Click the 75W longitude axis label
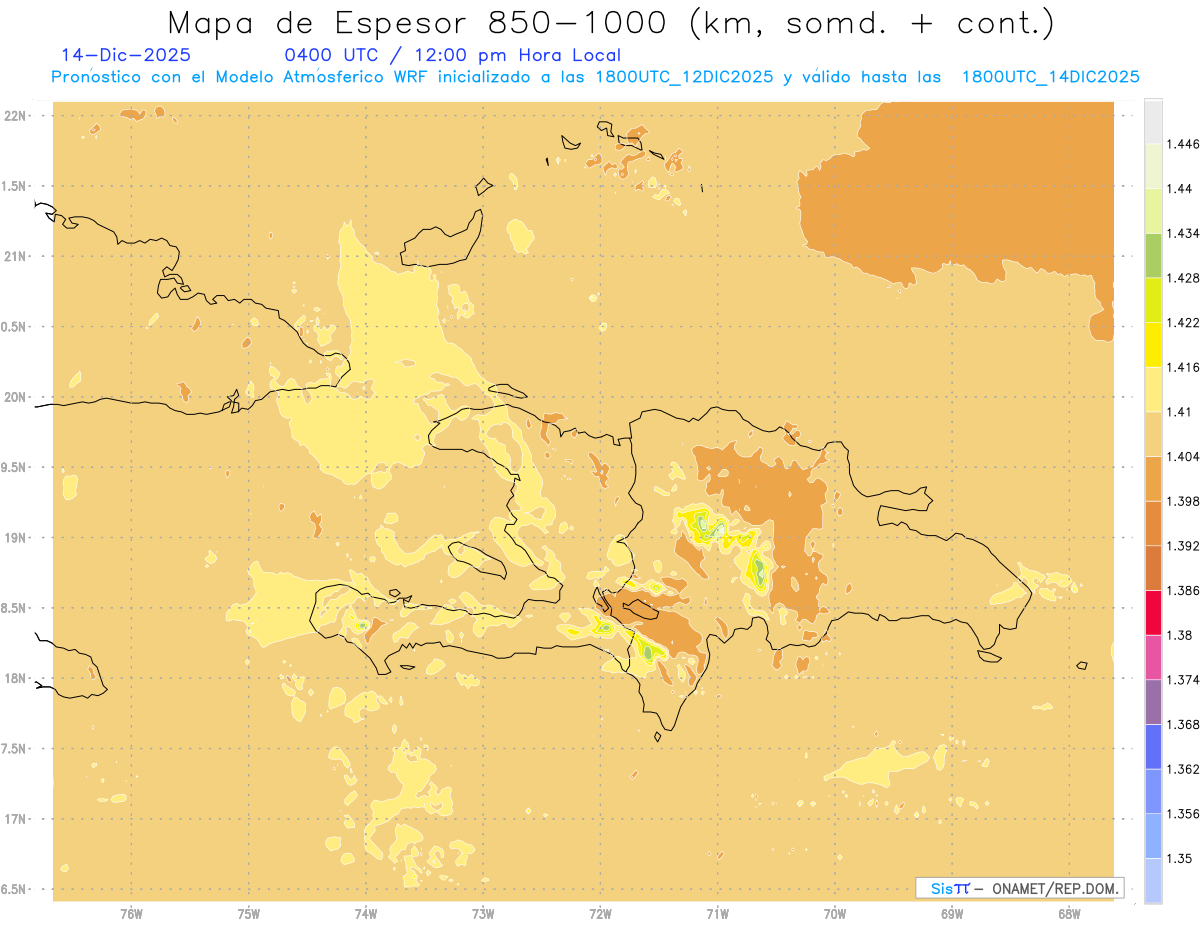 249,914
